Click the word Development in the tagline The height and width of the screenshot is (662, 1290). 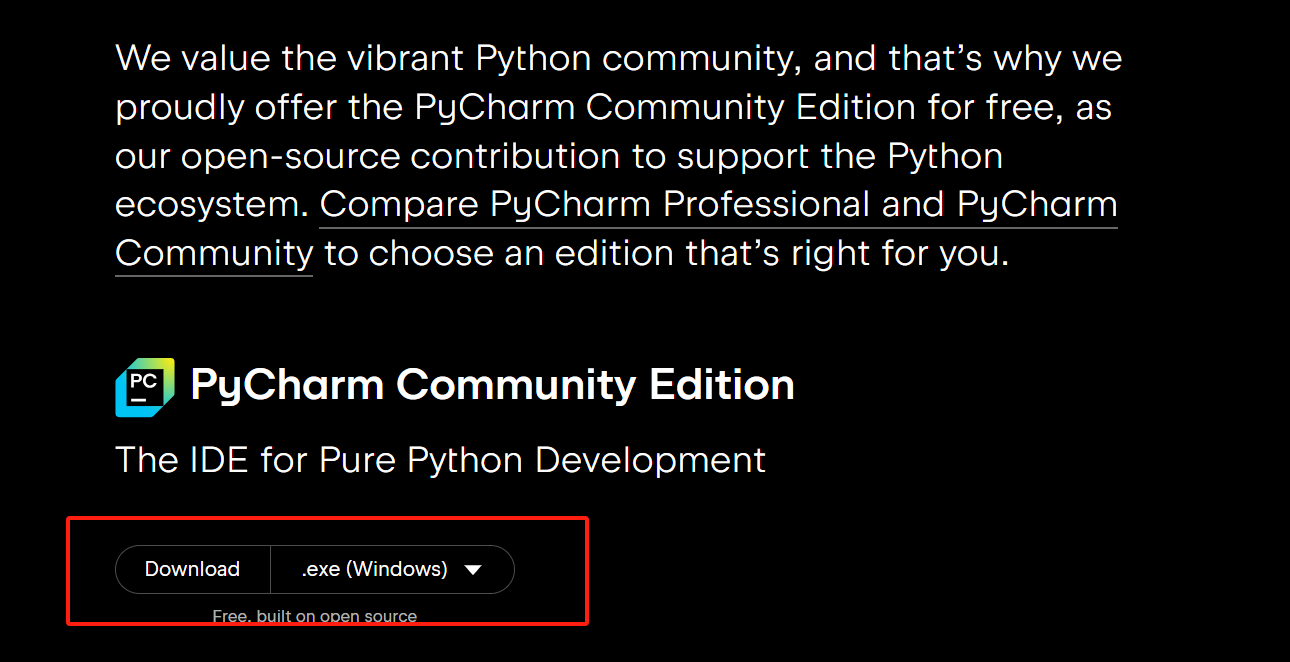(651, 460)
